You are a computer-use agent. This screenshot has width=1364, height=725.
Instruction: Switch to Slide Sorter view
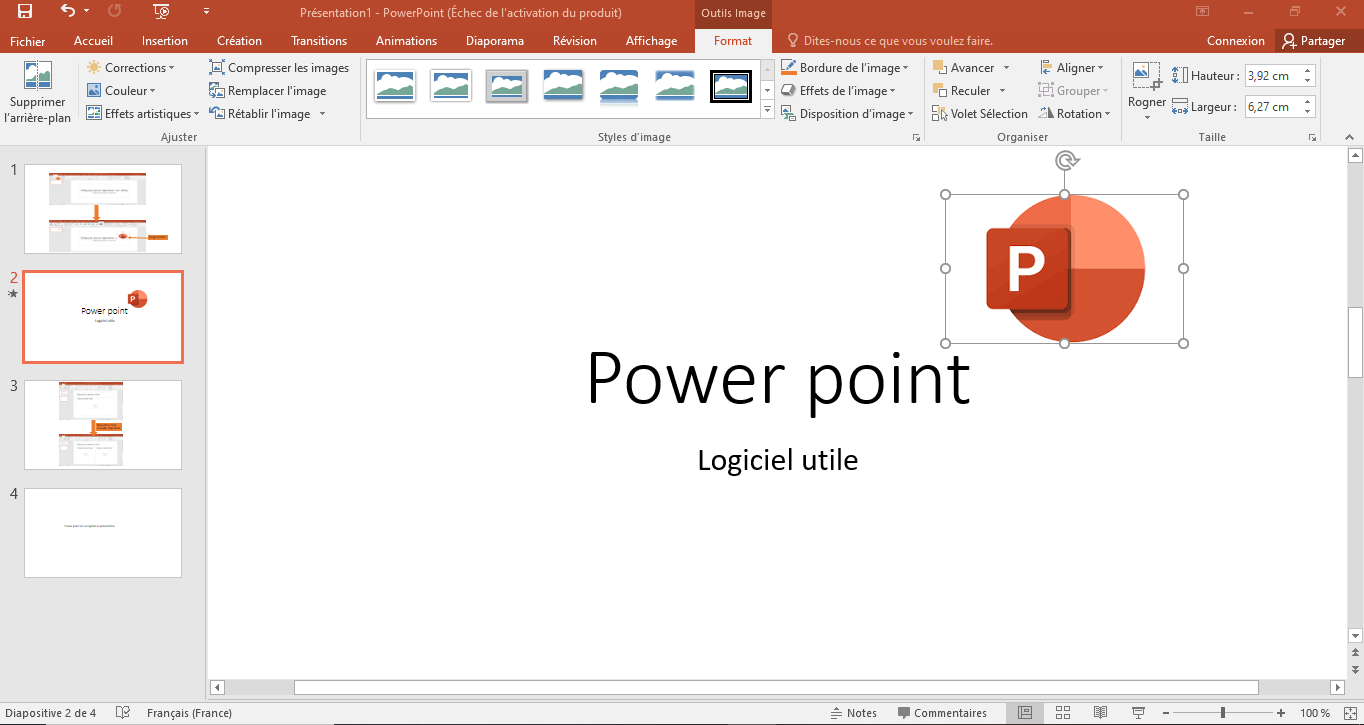[x=1063, y=713]
